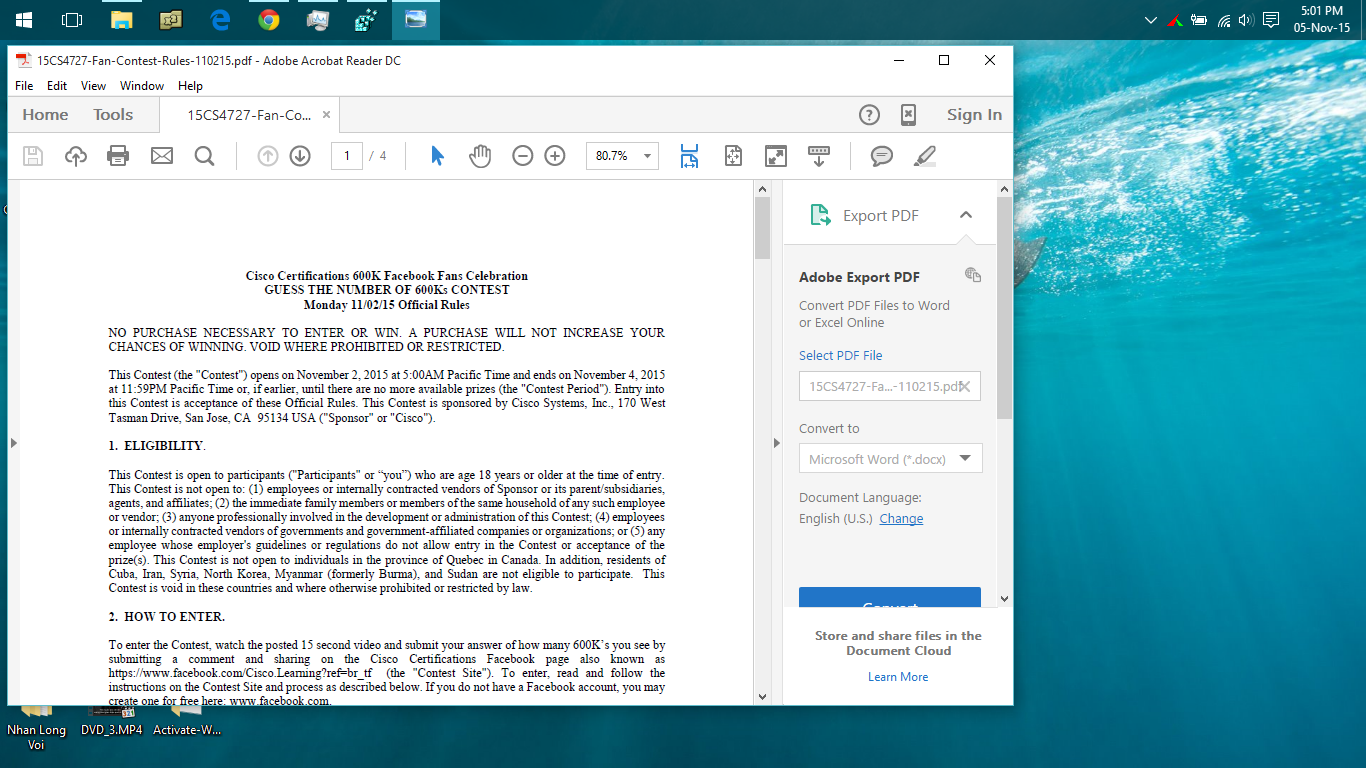The height and width of the screenshot is (768, 1366).
Task: Share the file via the cloud upload icon
Action: [75, 156]
